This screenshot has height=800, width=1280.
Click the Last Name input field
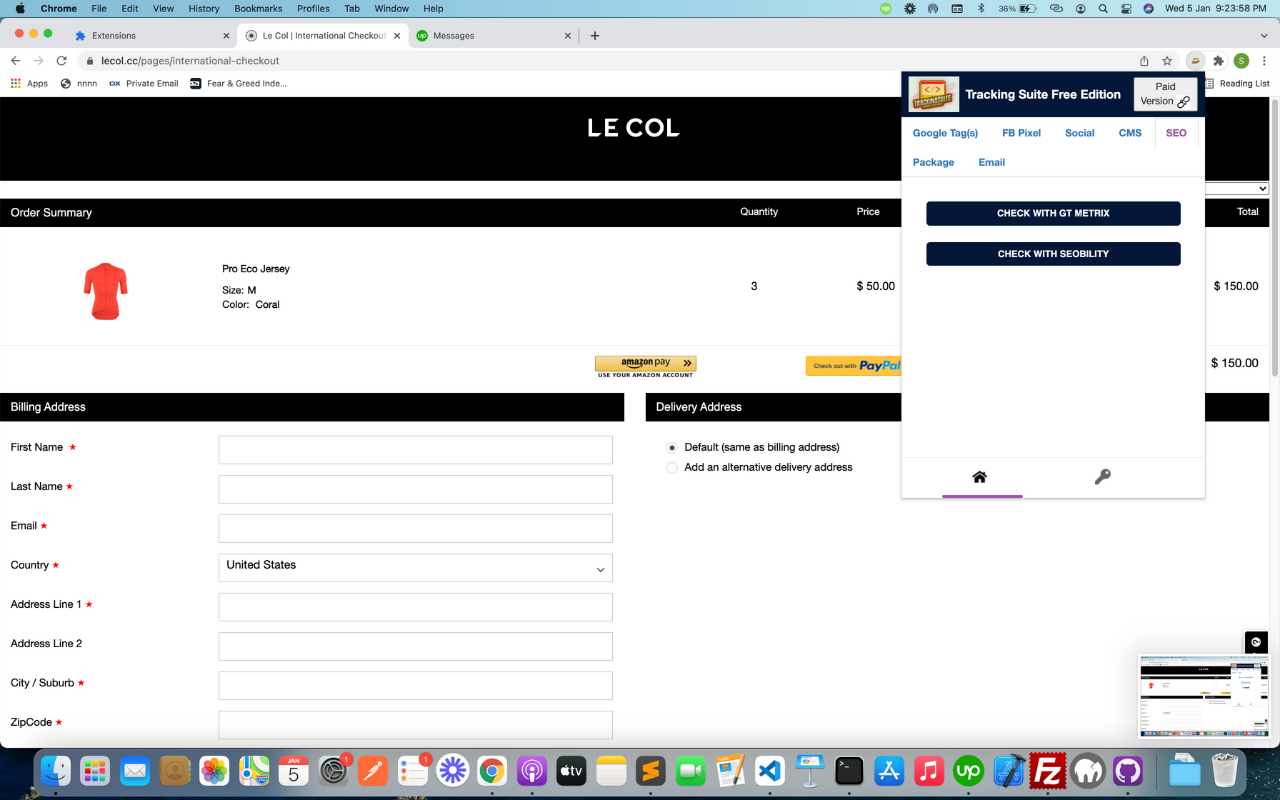[x=415, y=489]
